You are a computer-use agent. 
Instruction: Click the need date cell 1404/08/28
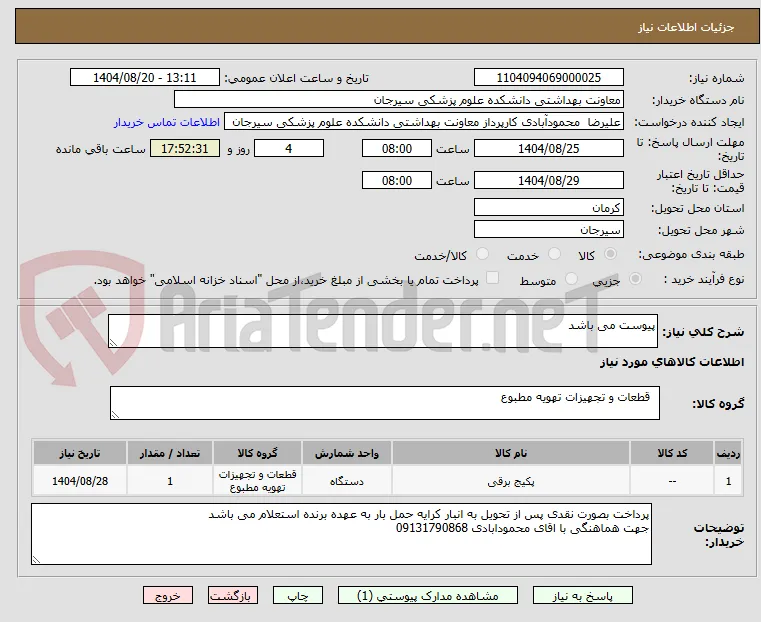tap(80, 481)
